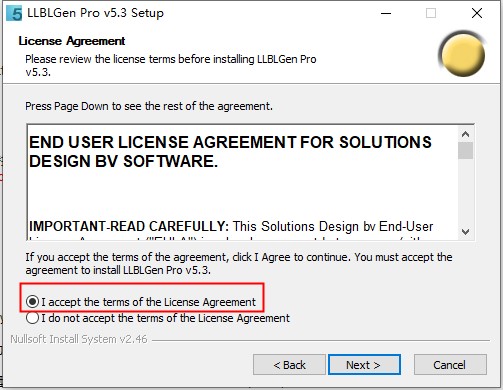The width and height of the screenshot is (503, 390).
Task: Cancel the LLBLGen Pro installation
Action: (x=450, y=365)
